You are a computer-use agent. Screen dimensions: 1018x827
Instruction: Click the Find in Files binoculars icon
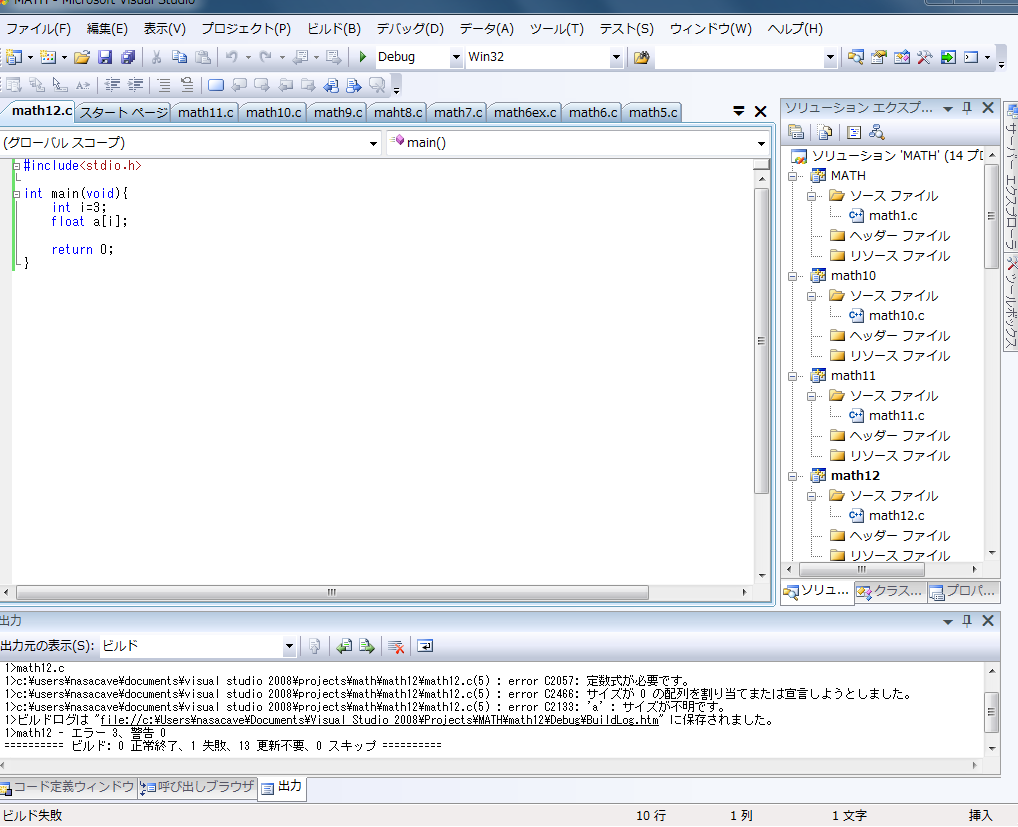641,57
